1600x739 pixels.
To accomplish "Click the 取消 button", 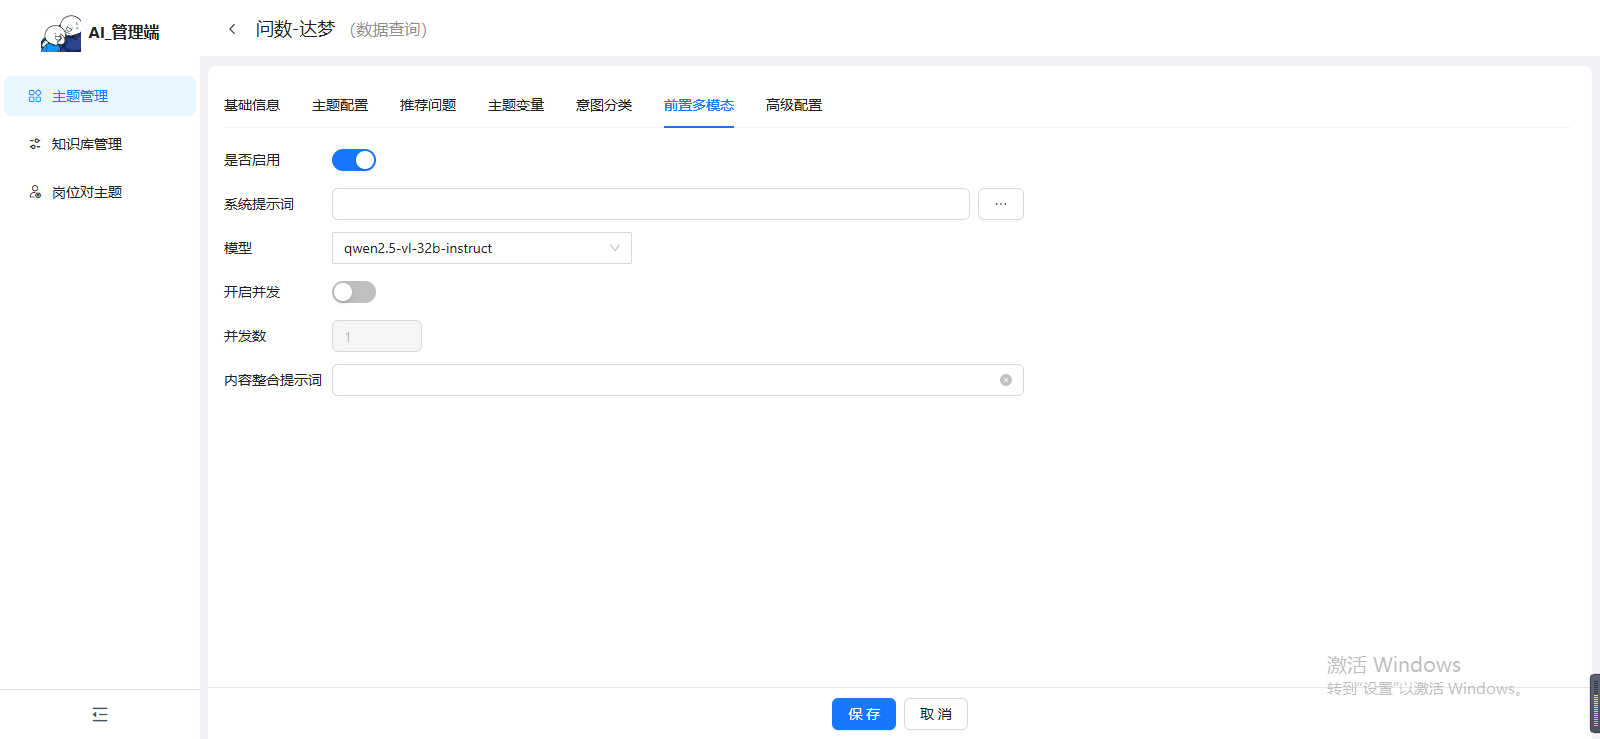I will pyautogui.click(x=935, y=714).
